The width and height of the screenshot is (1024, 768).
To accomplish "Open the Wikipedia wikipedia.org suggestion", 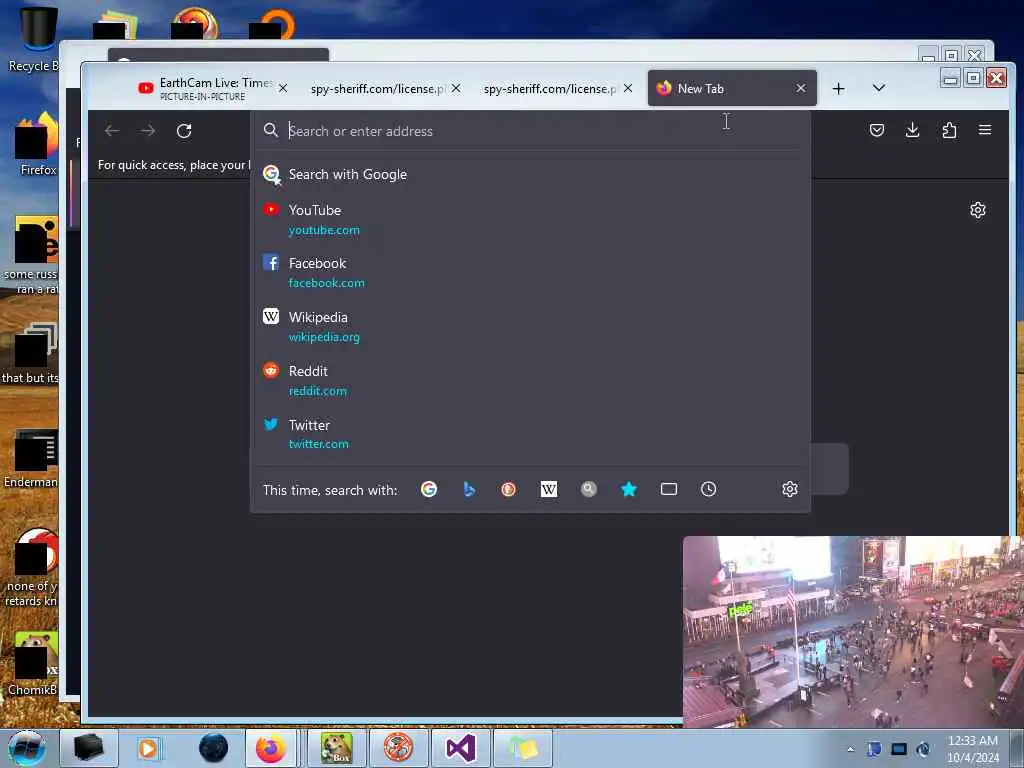I will point(530,327).
